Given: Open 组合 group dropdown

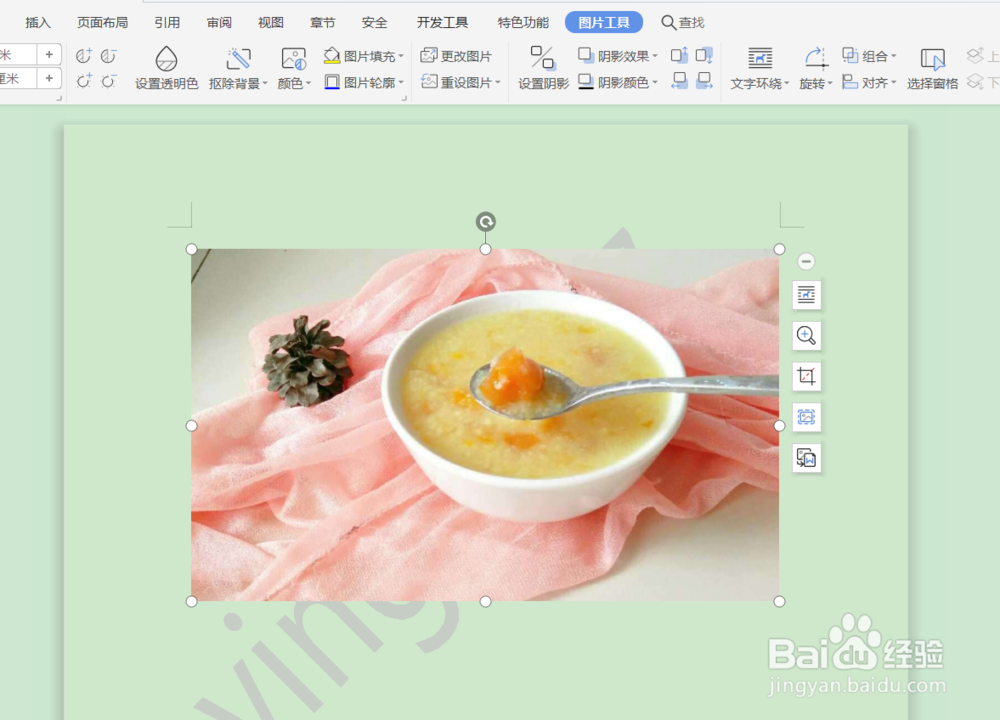Looking at the screenshot, I should (x=869, y=56).
